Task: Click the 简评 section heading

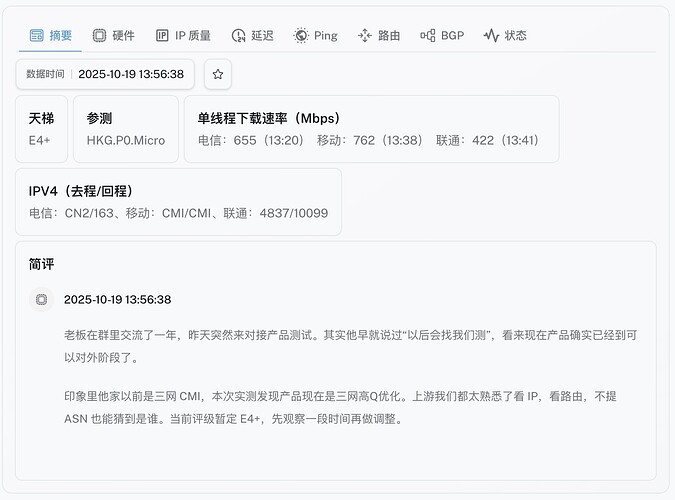Action: pos(42,265)
